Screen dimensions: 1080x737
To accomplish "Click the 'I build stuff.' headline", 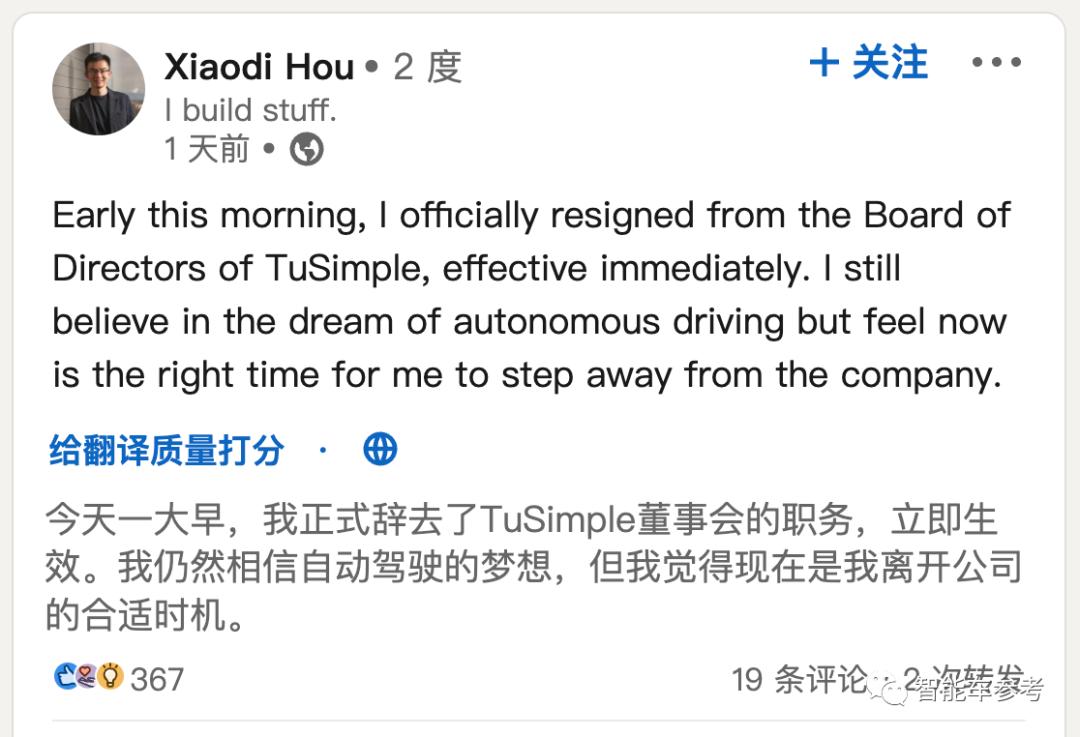I will tap(250, 110).
